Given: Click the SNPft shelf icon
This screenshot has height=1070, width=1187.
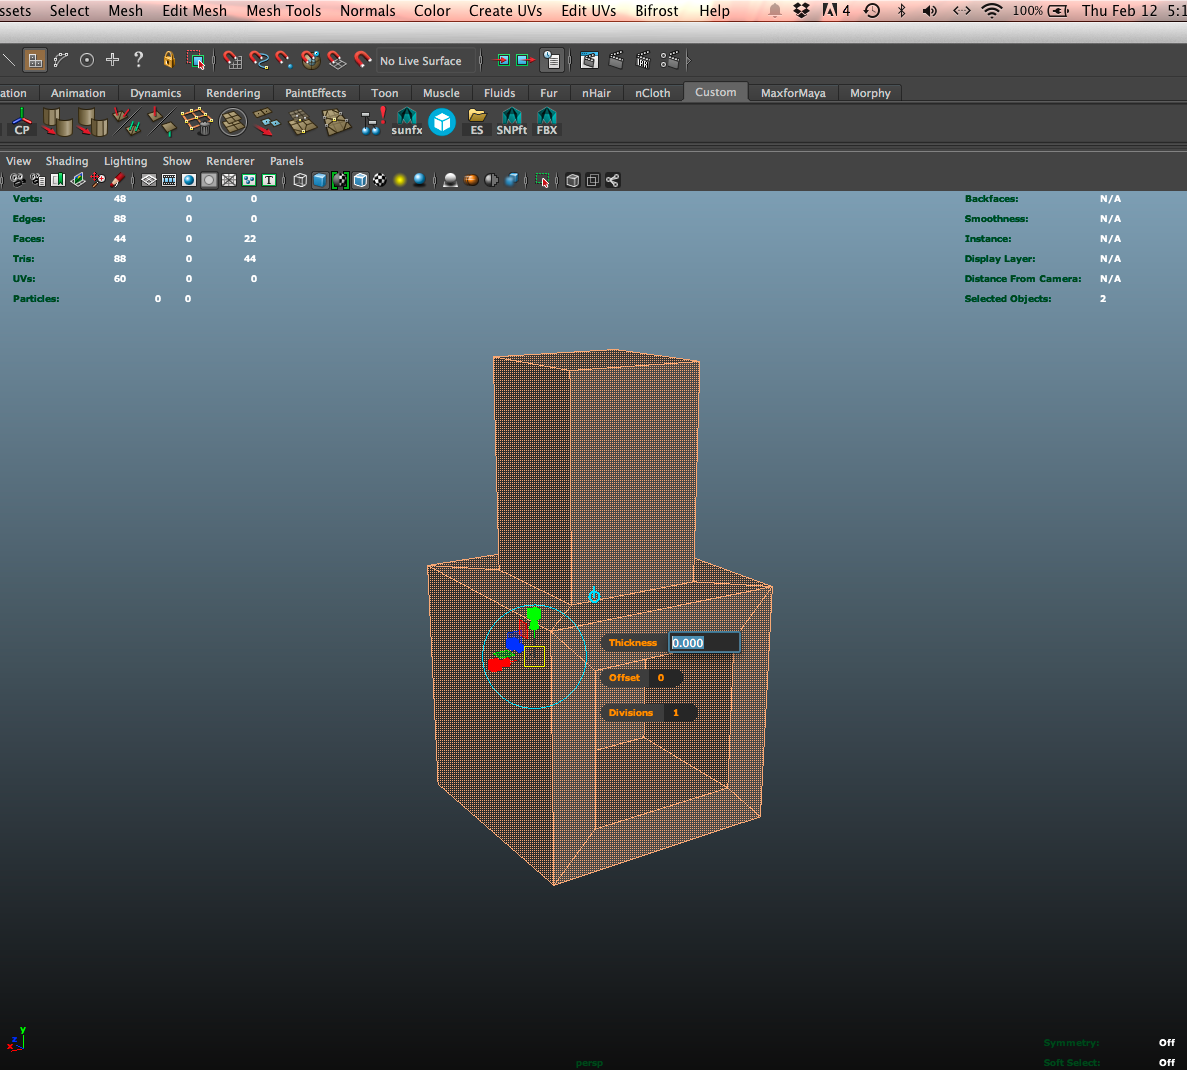Looking at the screenshot, I should coord(511,122).
